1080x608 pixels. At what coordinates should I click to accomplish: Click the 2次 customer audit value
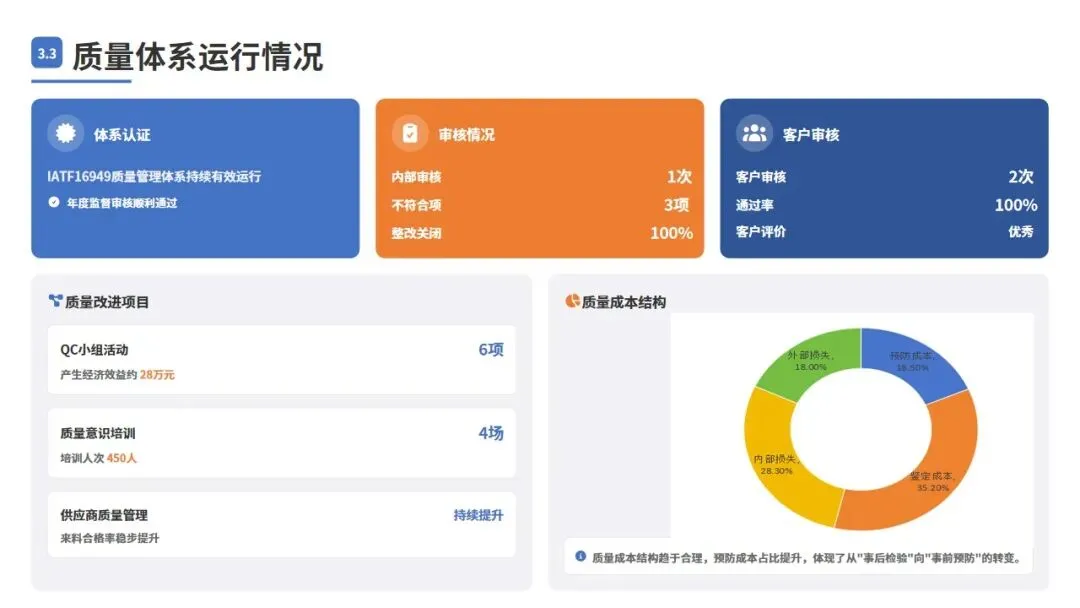pyautogui.click(x=1021, y=176)
